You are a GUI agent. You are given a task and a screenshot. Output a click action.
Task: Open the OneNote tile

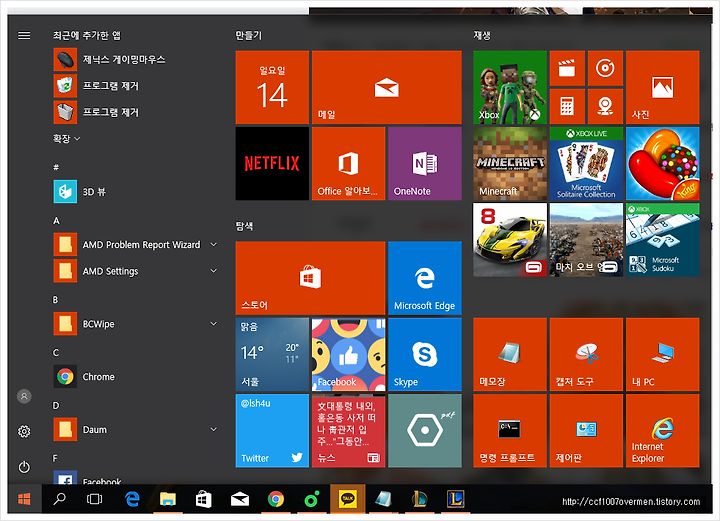click(425, 163)
